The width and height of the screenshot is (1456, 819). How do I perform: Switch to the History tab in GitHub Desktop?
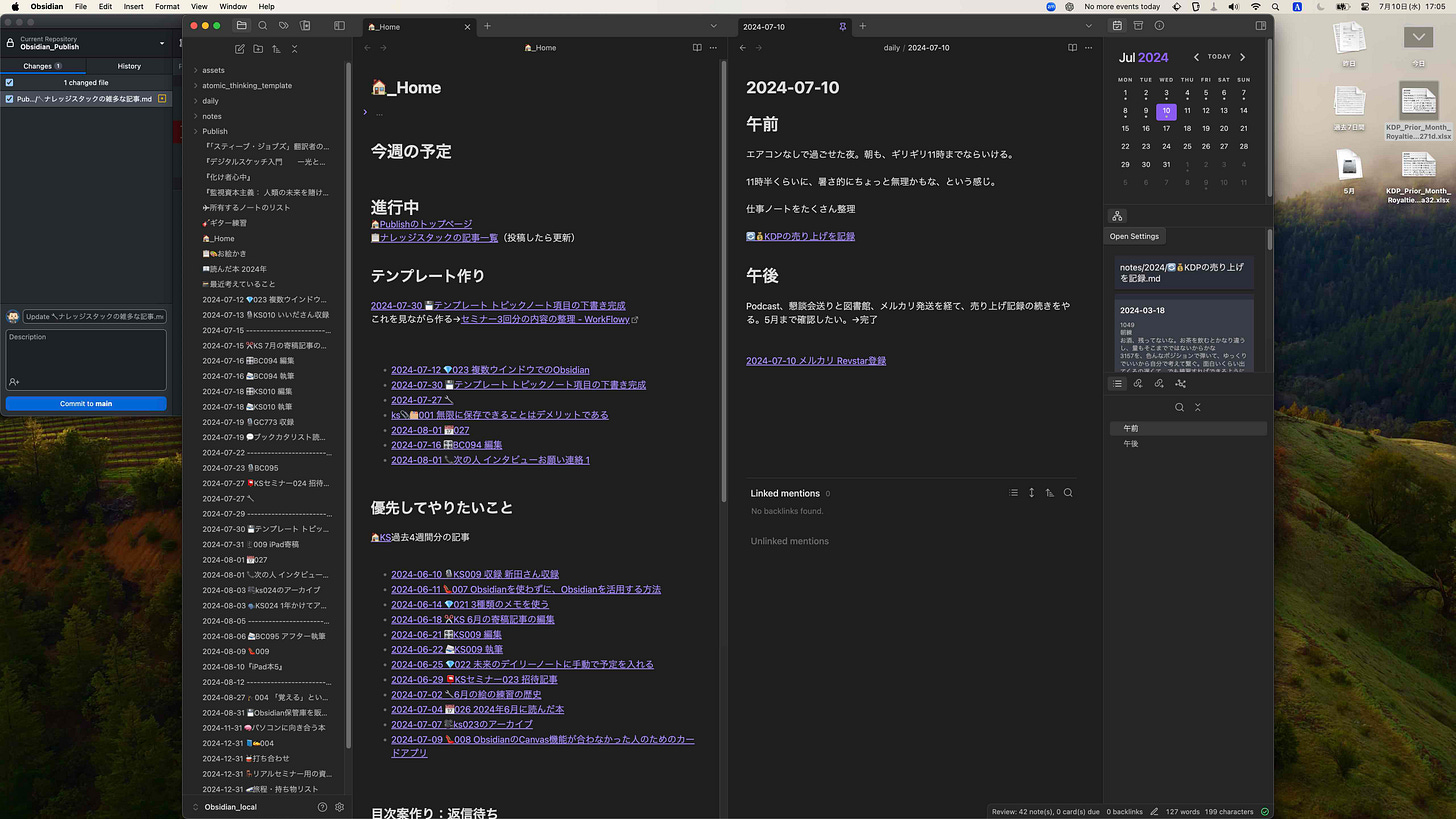129,66
